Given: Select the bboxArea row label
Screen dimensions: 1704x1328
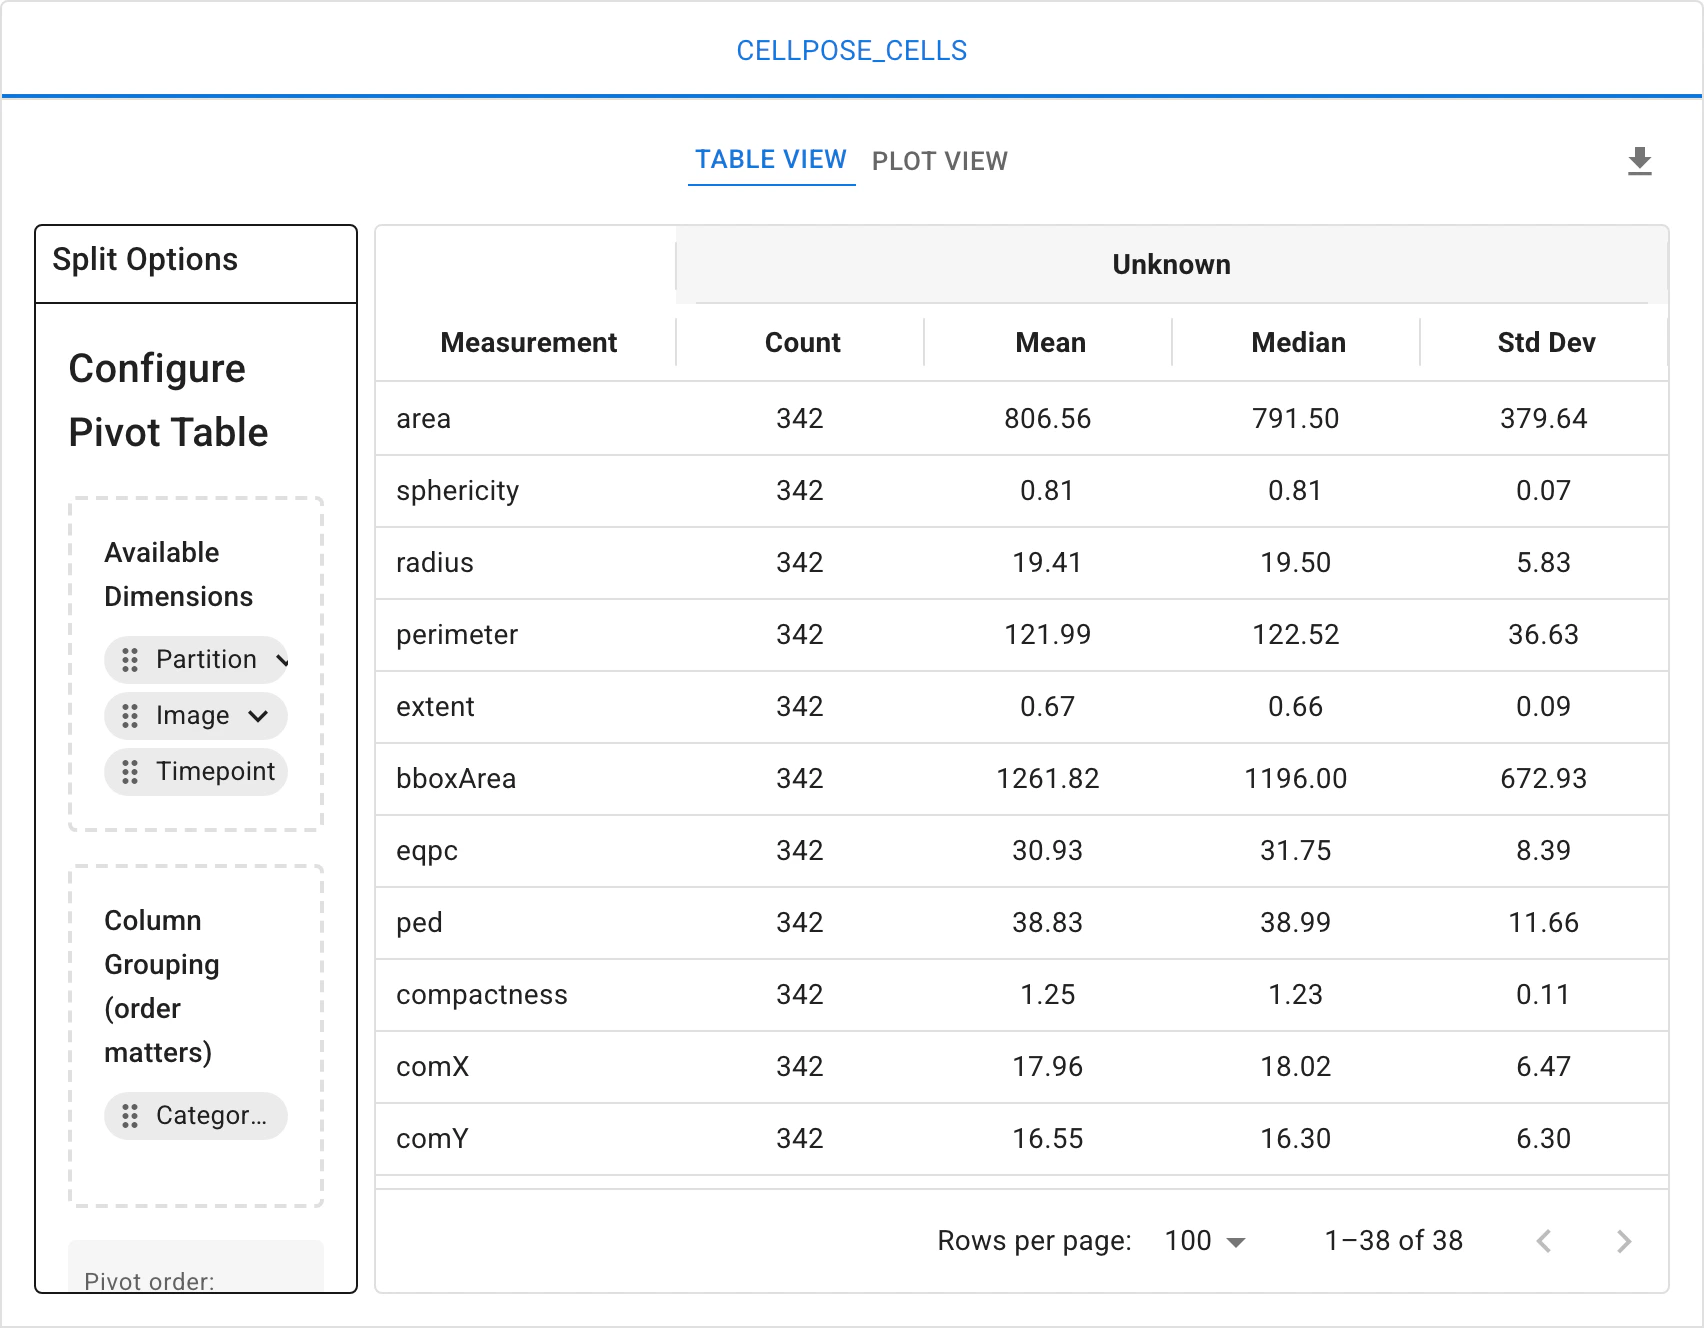Looking at the screenshot, I should click(455, 779).
